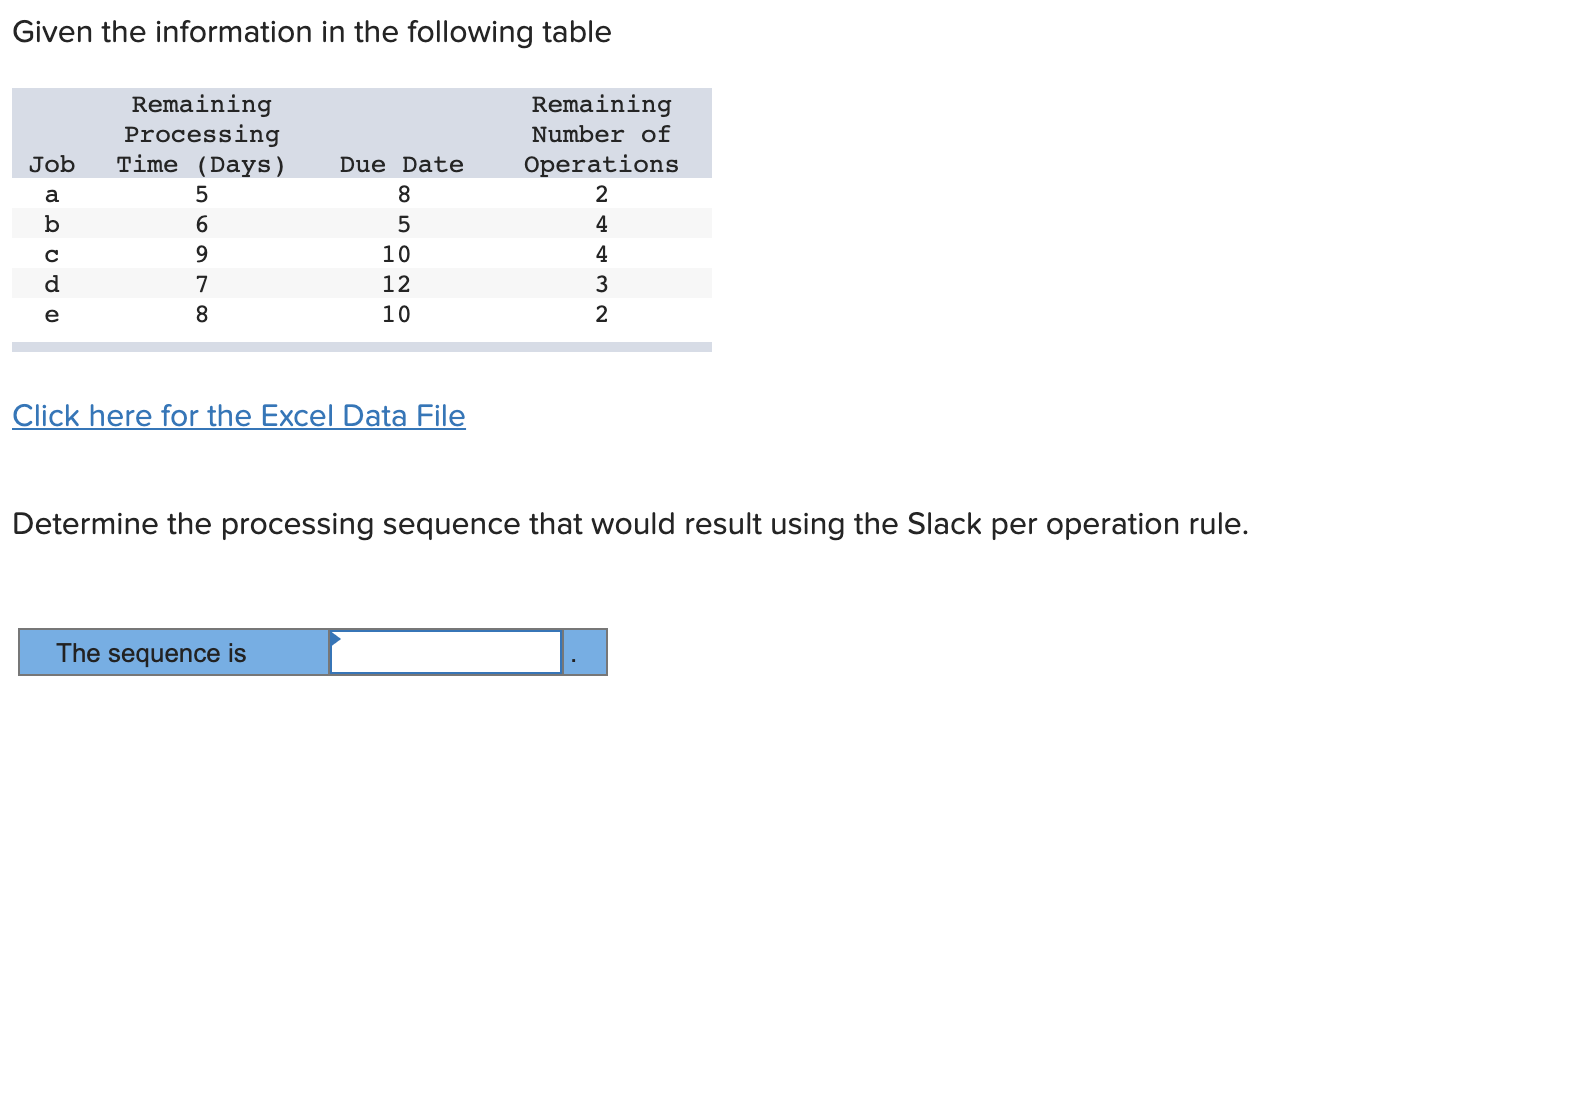Select the Remaining Processing Time header
This screenshot has width=1572, height=1112.
[200, 133]
